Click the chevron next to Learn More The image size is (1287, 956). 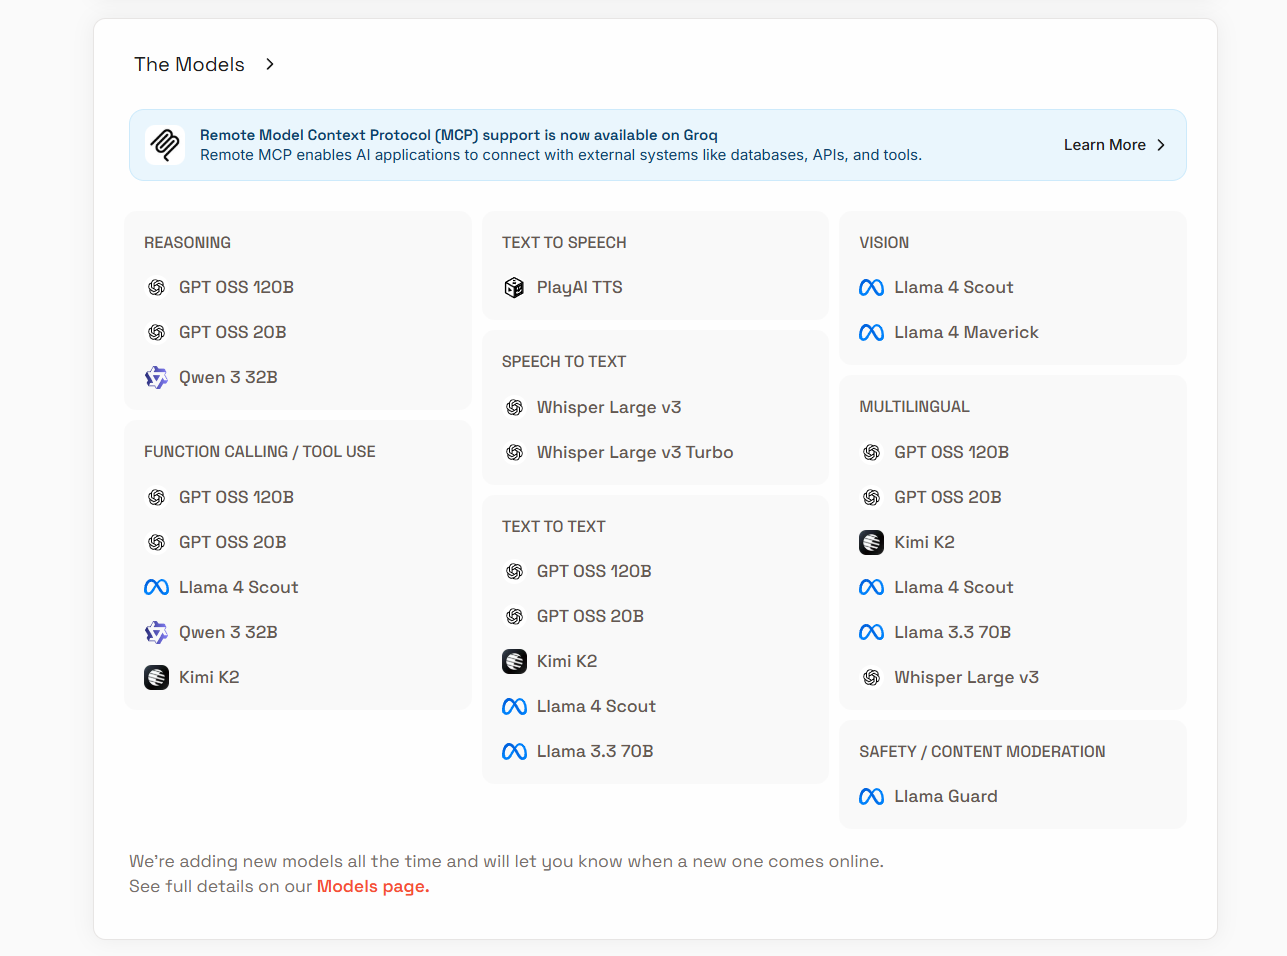tap(1161, 145)
